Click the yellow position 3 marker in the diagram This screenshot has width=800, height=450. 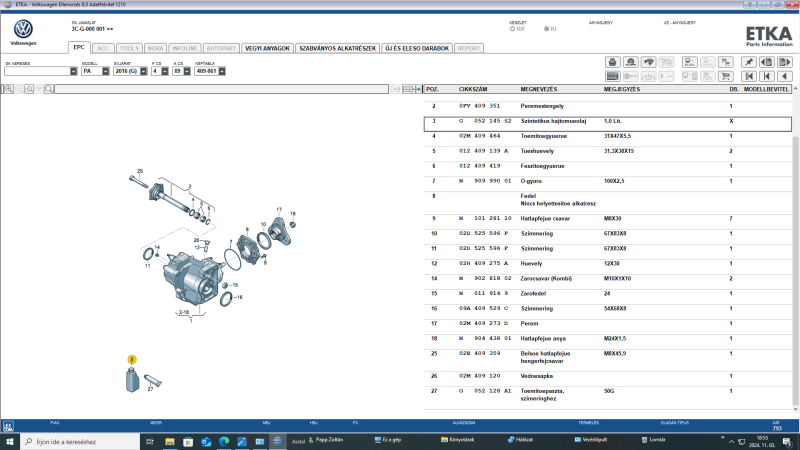click(x=132, y=360)
